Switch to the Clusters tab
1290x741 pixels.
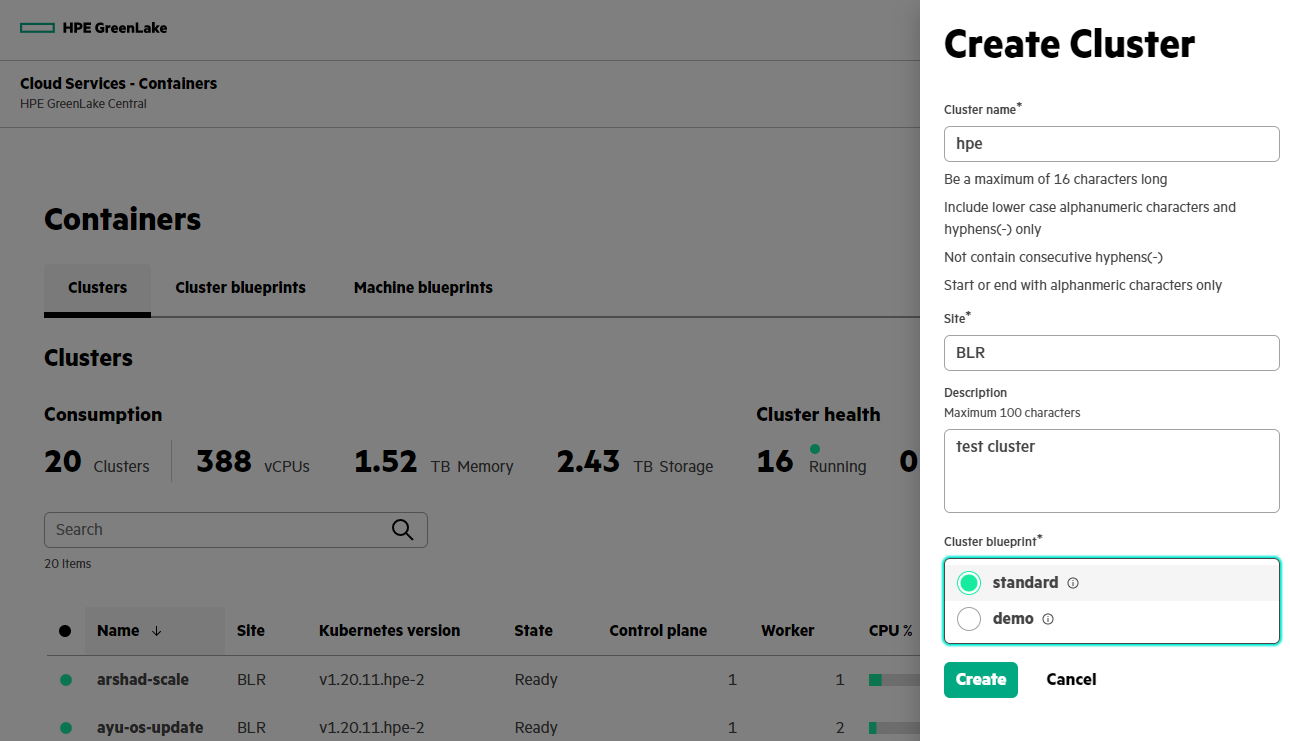pyautogui.click(x=97, y=288)
